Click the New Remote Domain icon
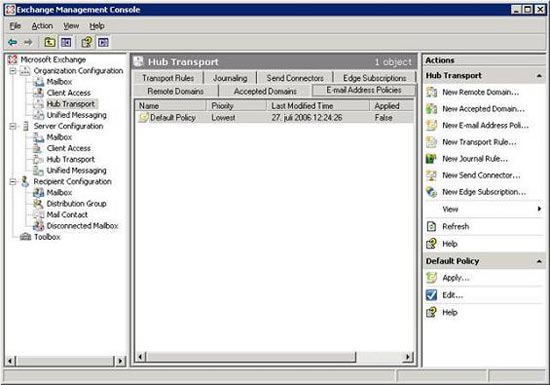 [x=431, y=92]
